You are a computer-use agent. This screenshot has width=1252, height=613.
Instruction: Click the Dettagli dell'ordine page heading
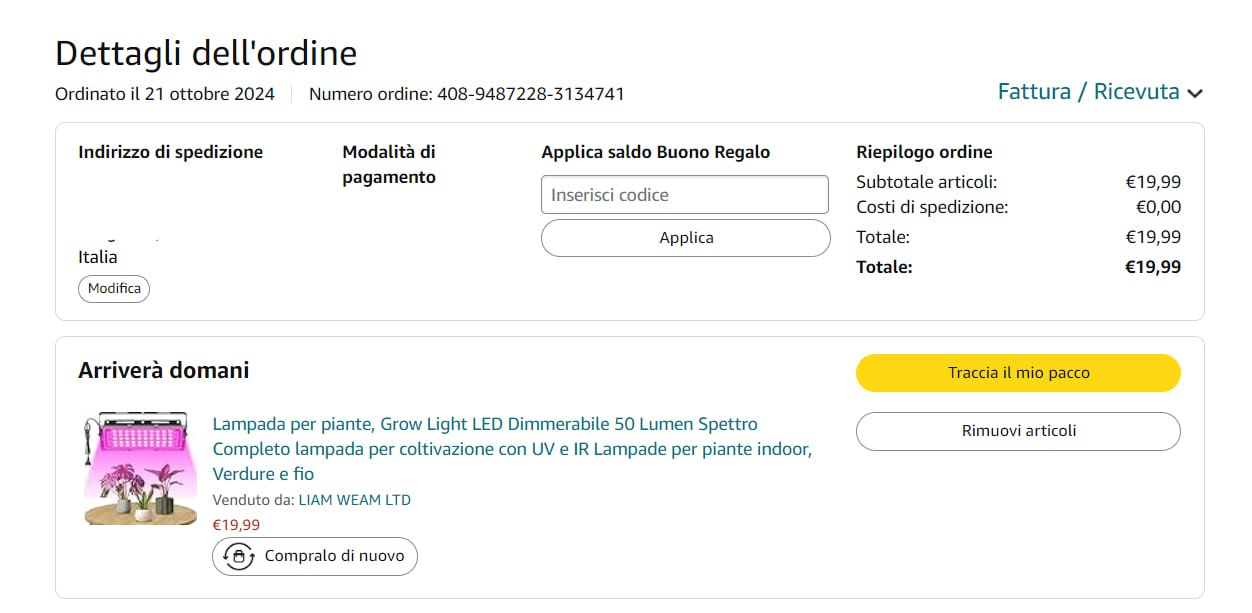tap(206, 53)
